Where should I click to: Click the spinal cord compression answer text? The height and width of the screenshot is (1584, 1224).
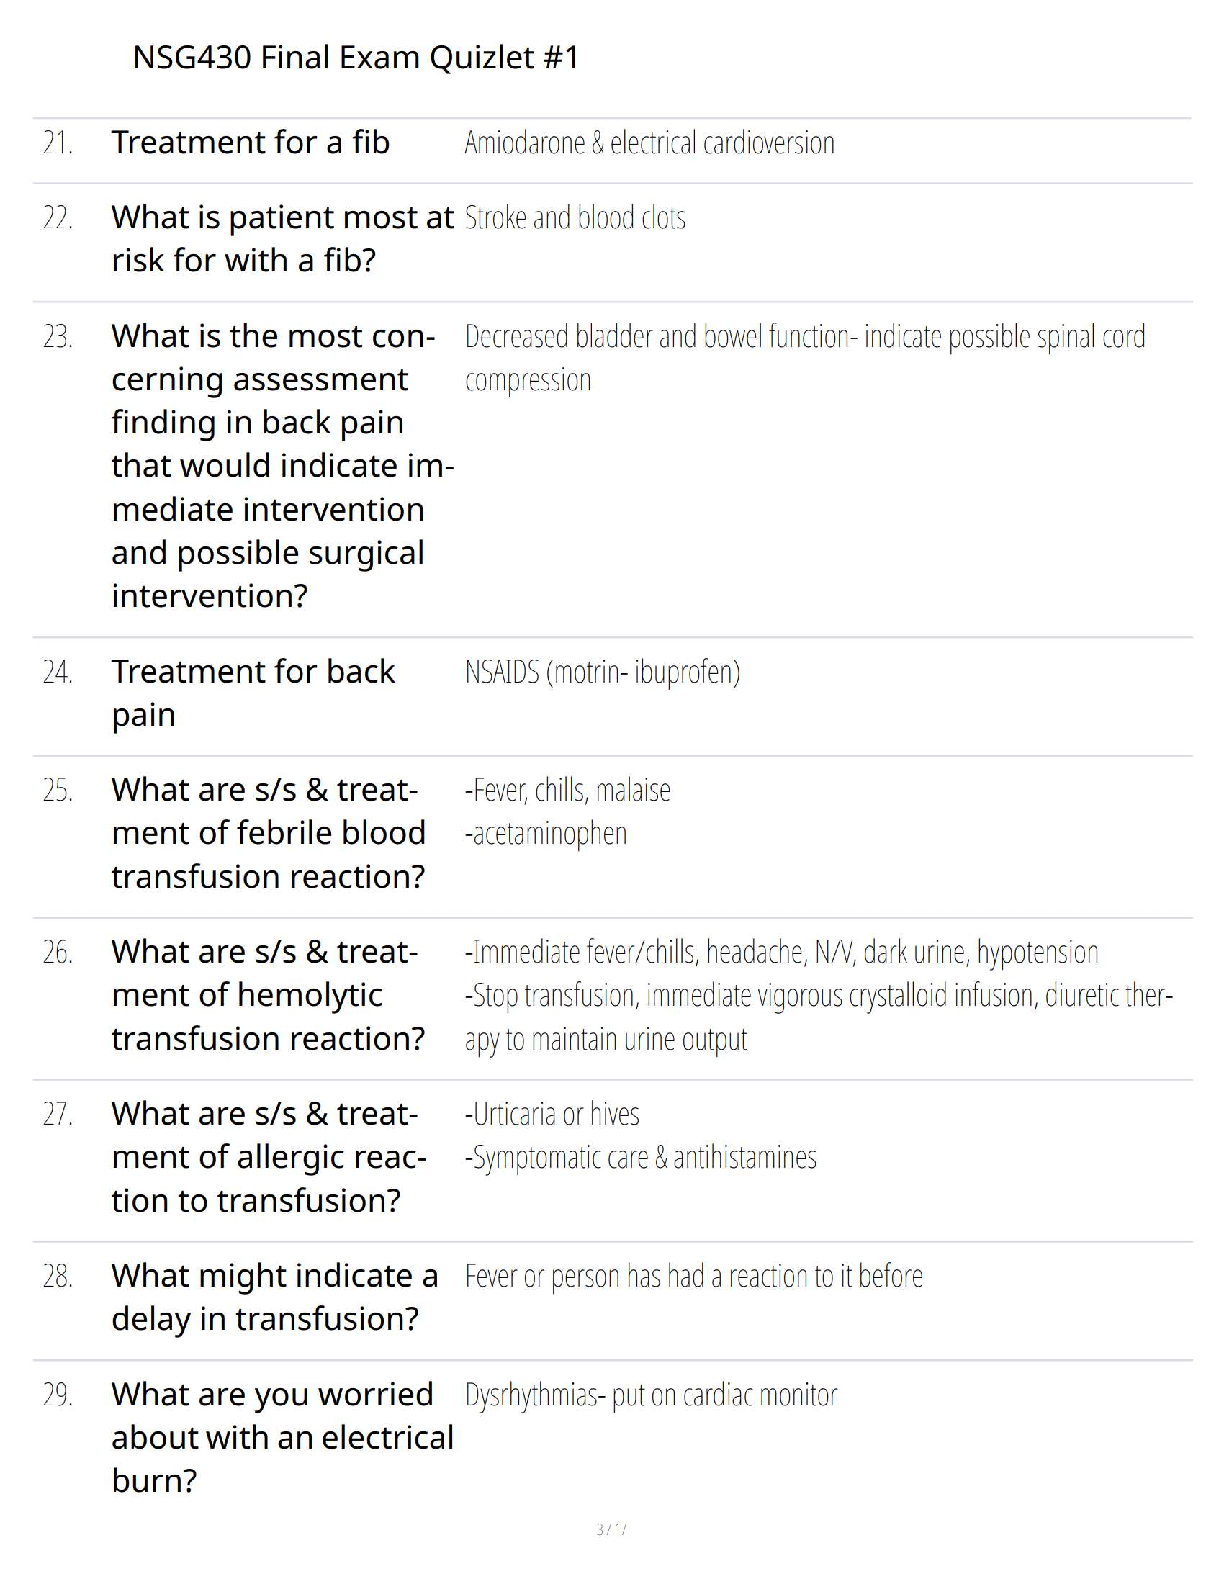(805, 358)
